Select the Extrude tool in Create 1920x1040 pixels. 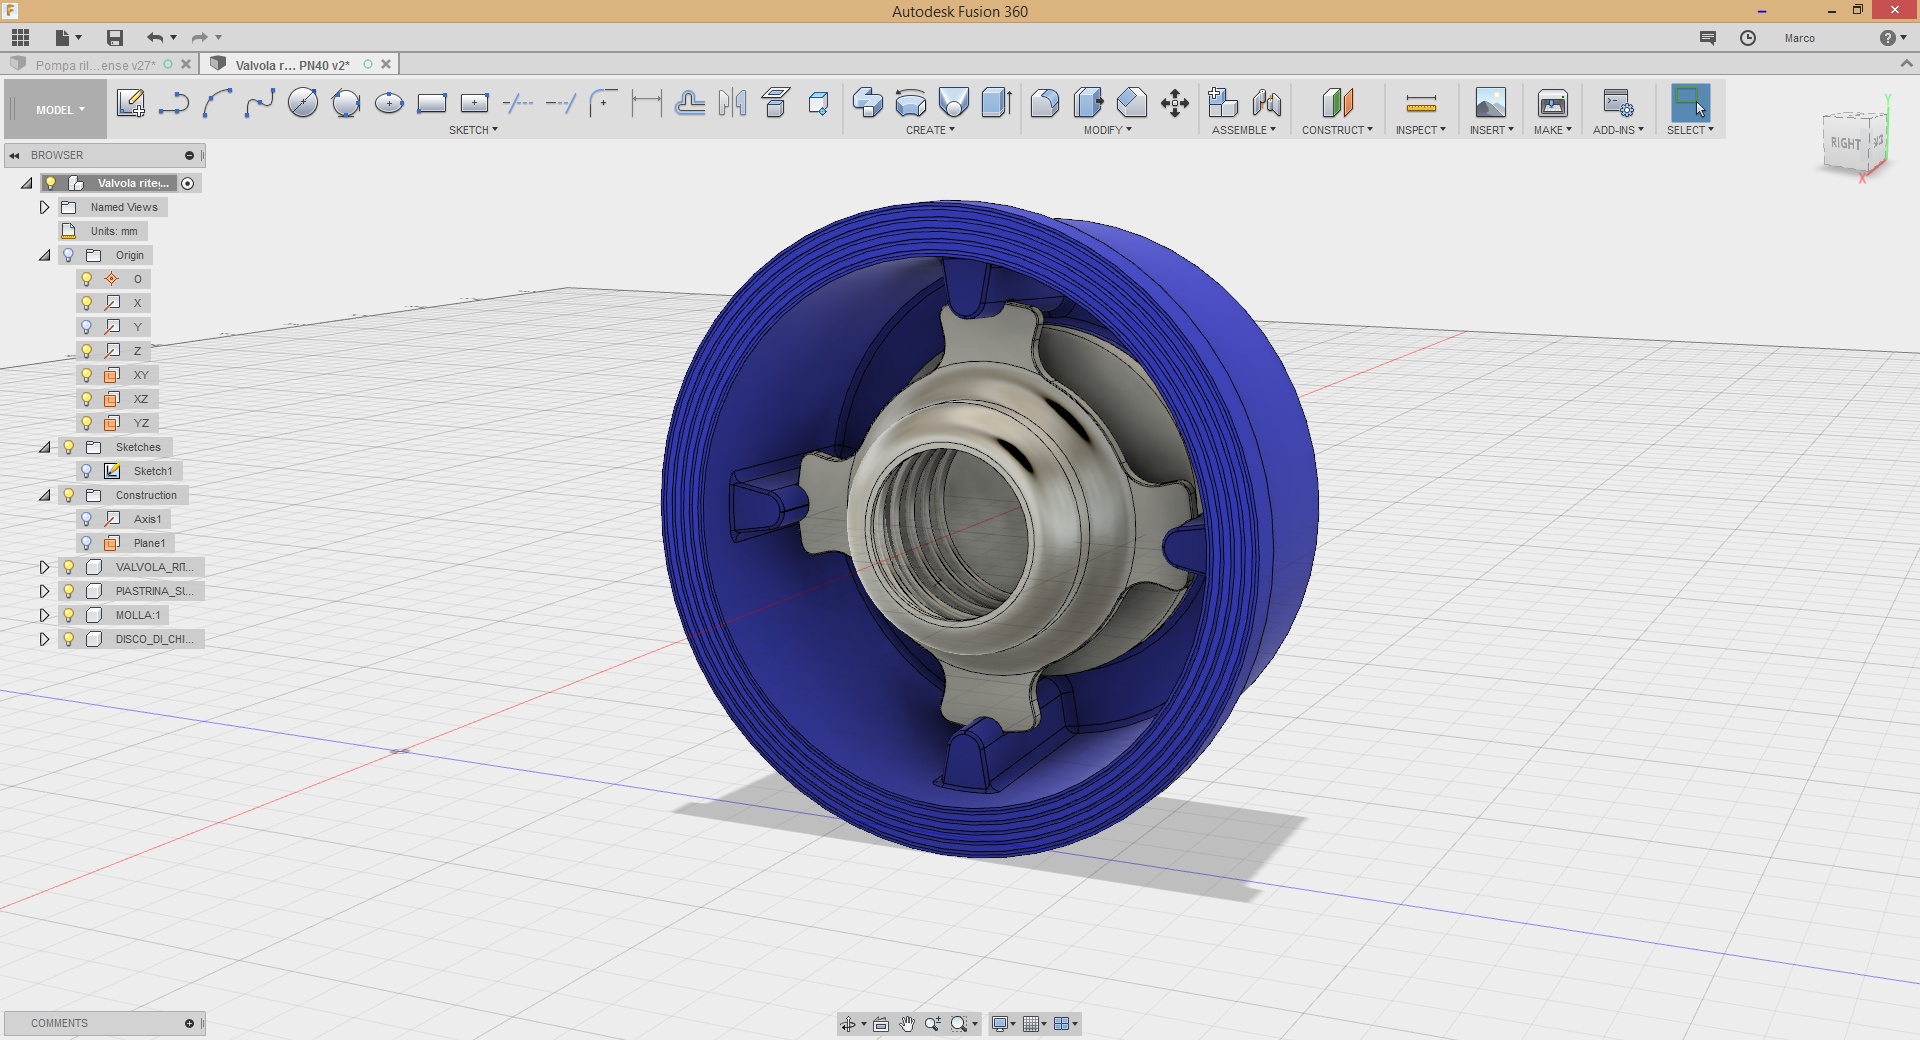(x=868, y=103)
